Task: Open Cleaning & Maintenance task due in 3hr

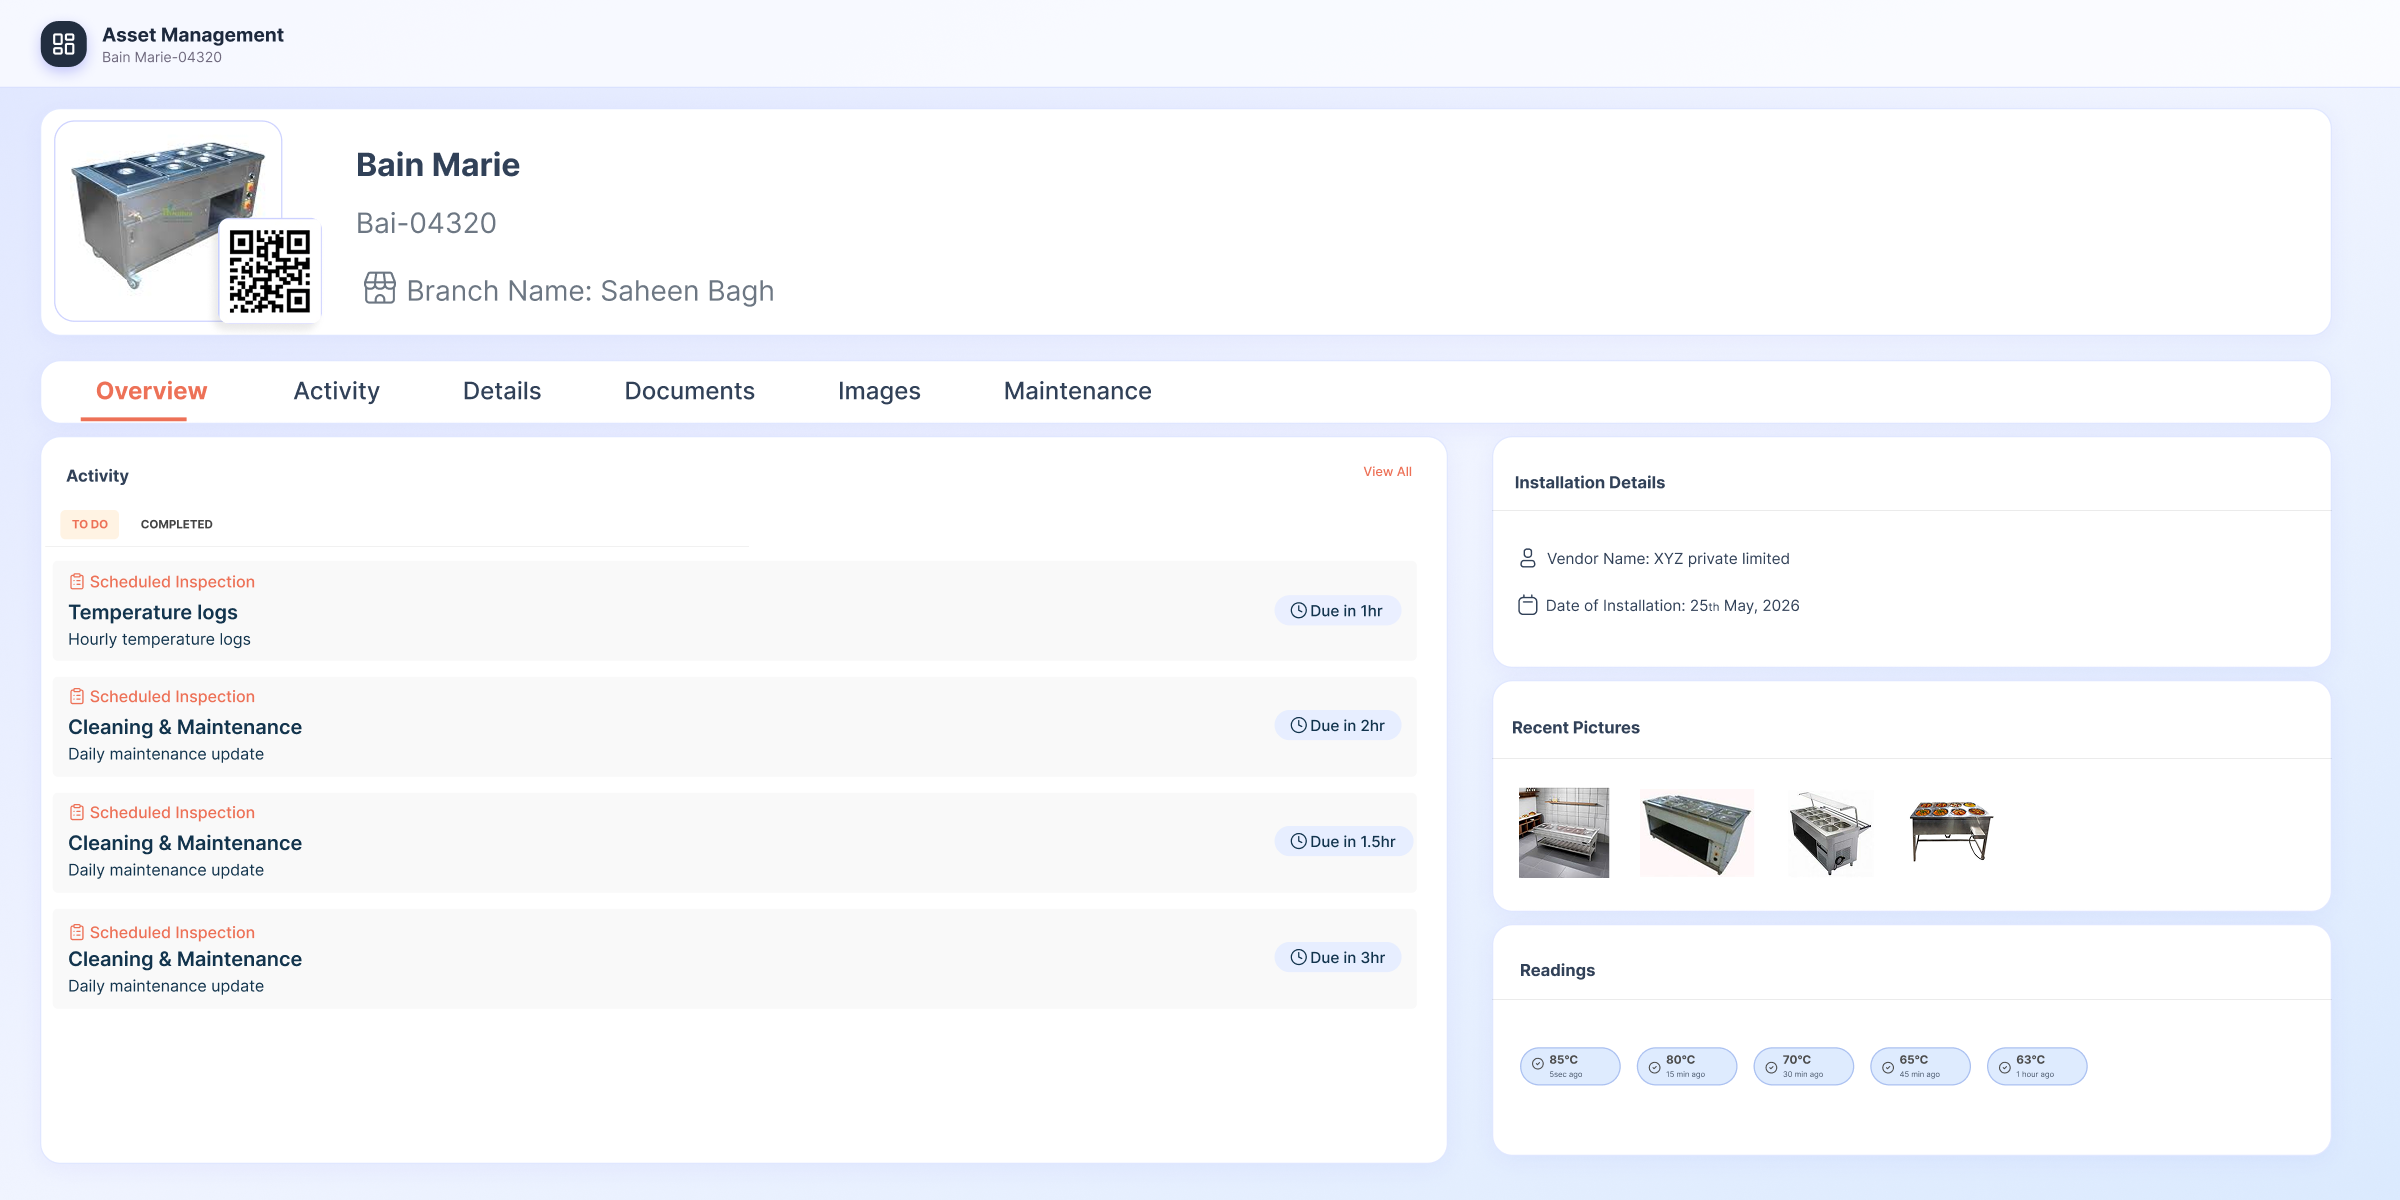Action: (734, 958)
